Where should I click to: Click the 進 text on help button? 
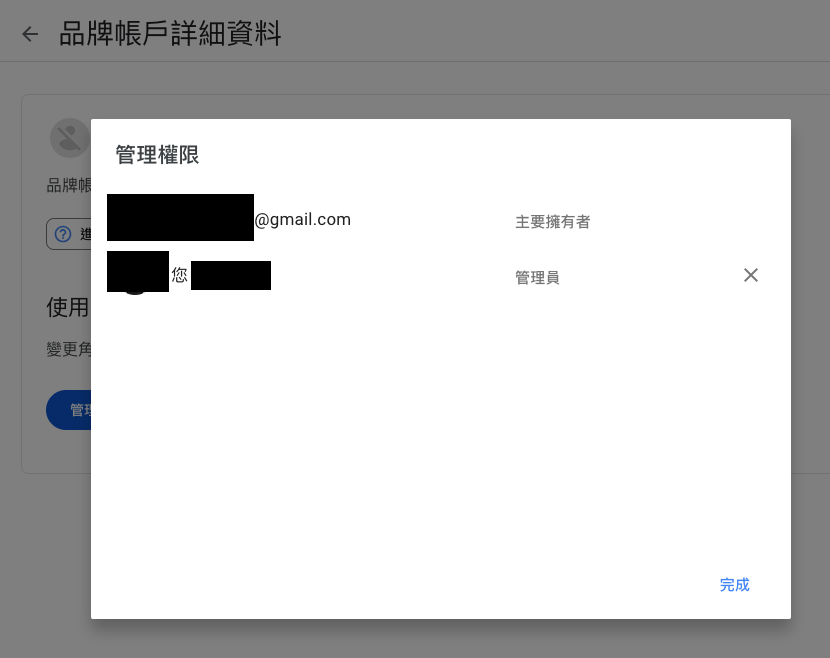click(x=85, y=234)
